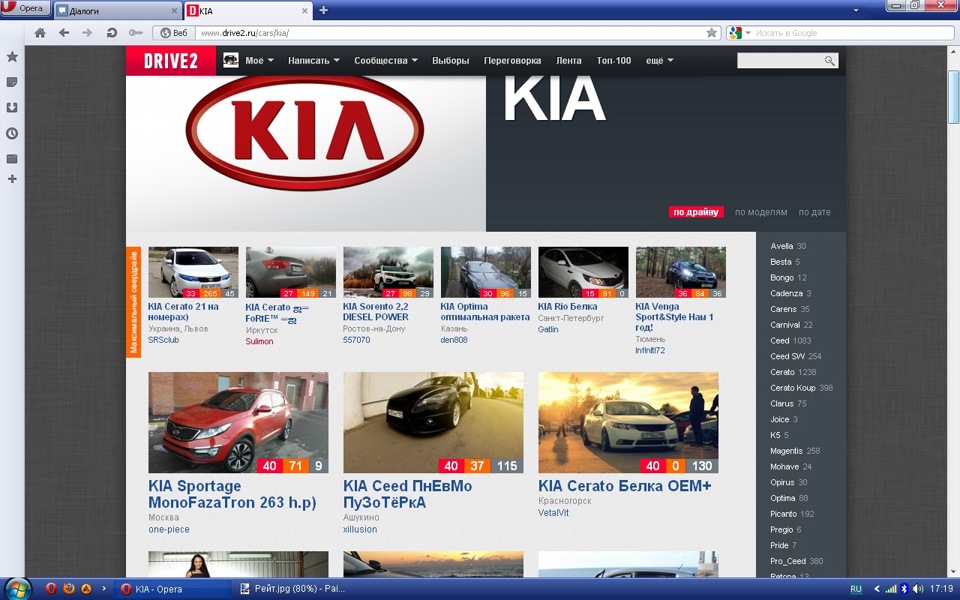The width and height of the screenshot is (960, 600).
Task: Click the volume icon in system tray
Action: click(918, 589)
